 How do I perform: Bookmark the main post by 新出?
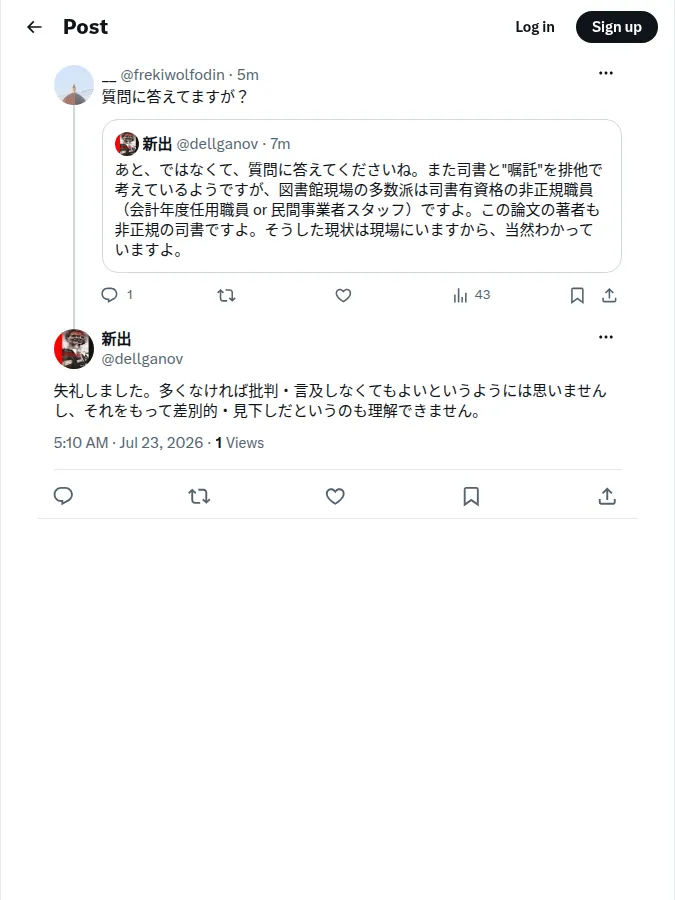coord(471,496)
